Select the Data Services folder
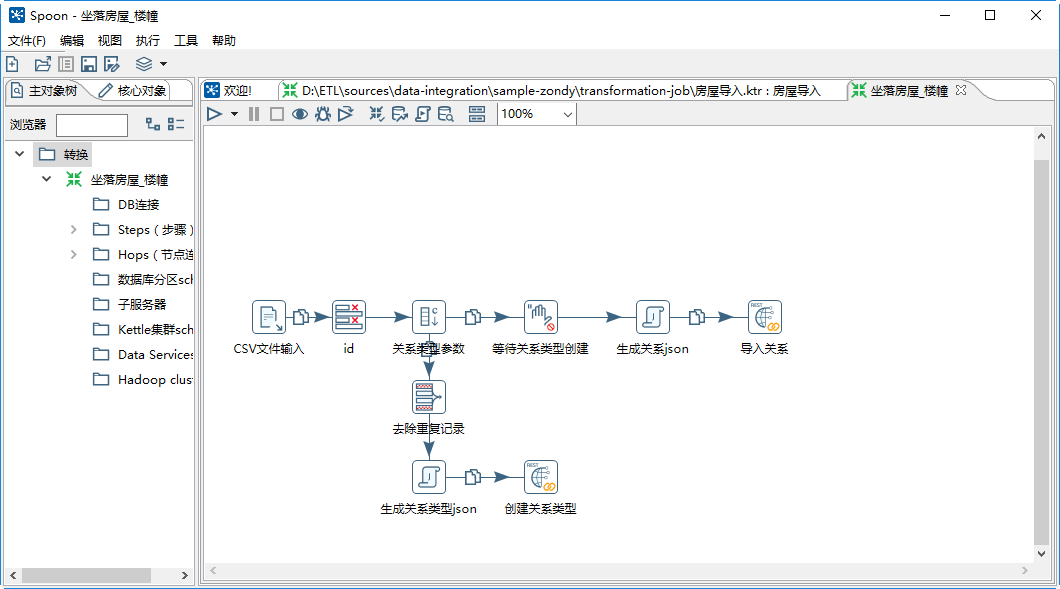The width and height of the screenshot is (1060, 589). [155, 355]
